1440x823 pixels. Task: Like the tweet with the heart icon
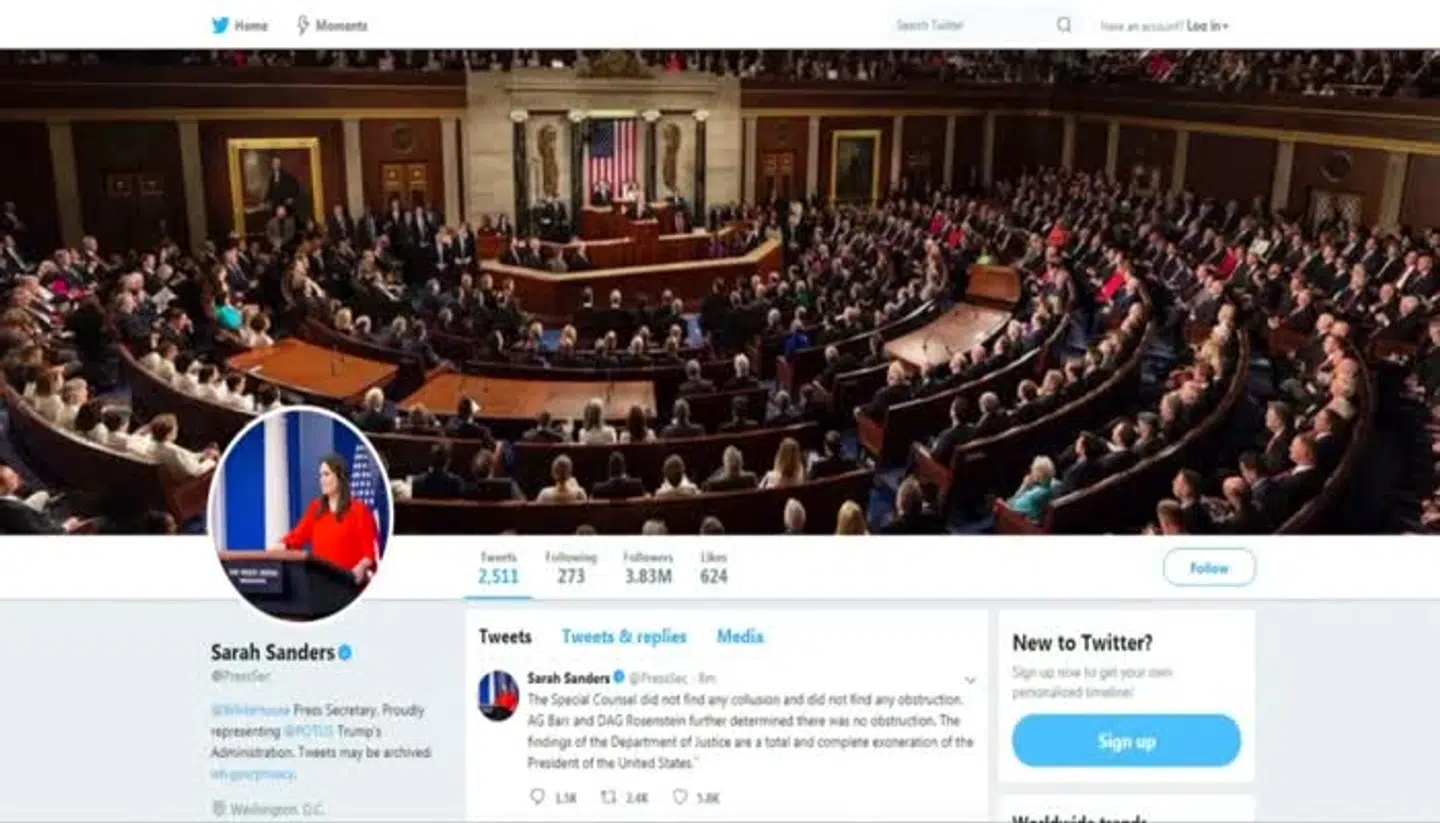(680, 797)
